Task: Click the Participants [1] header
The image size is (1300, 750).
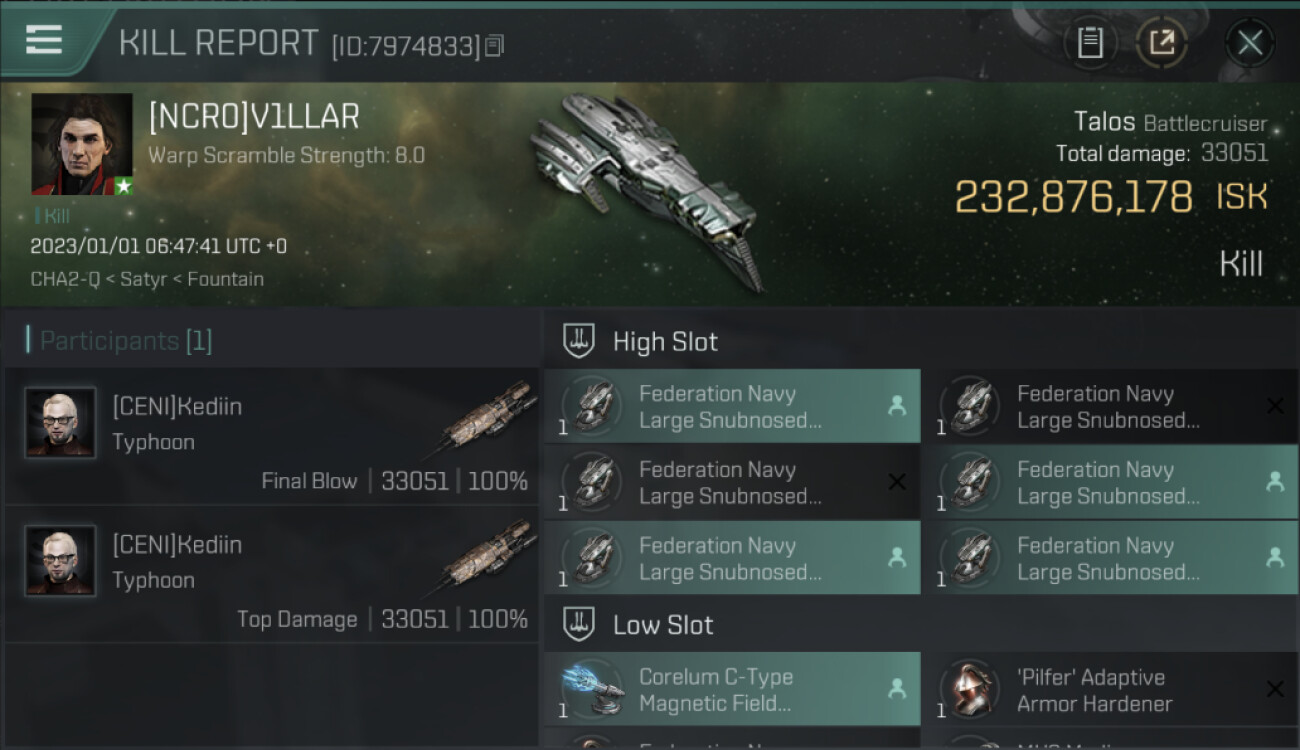Action: click(x=125, y=341)
